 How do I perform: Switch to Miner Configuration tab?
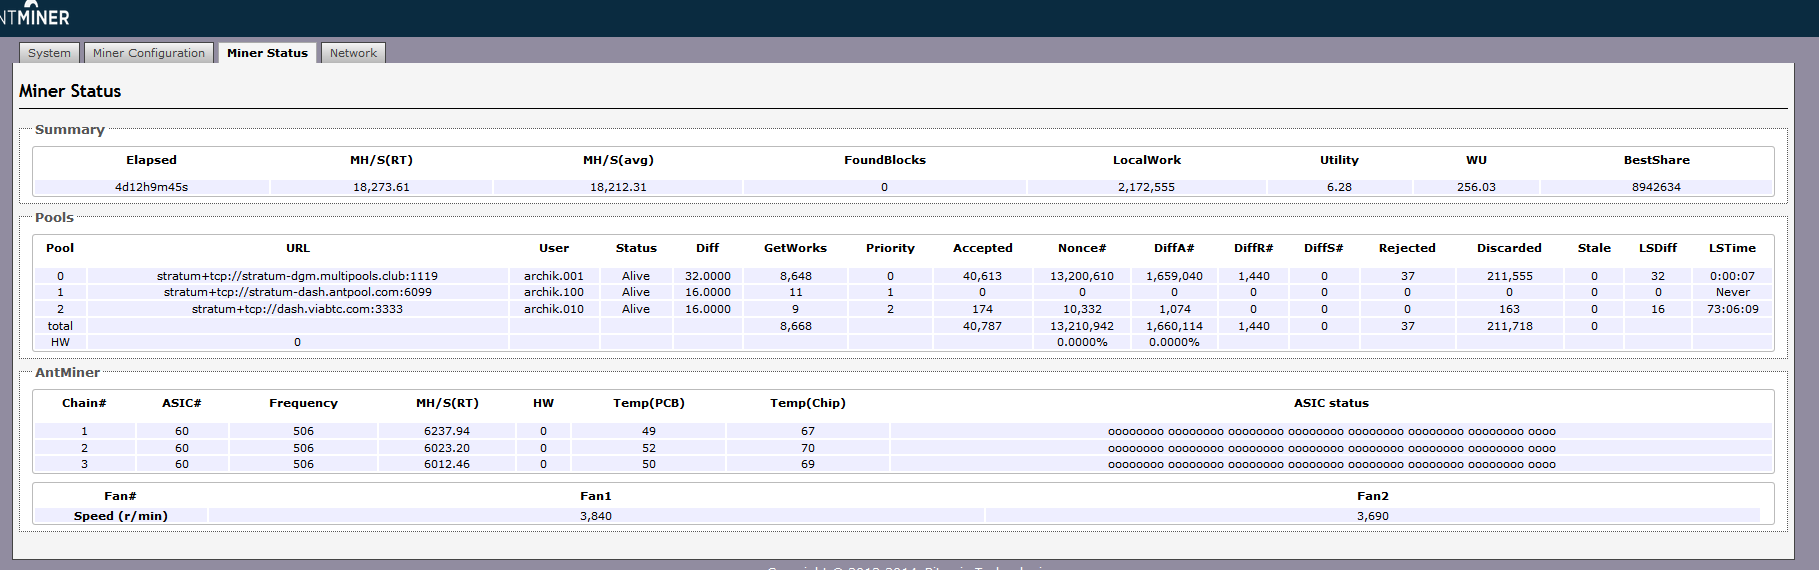[149, 53]
